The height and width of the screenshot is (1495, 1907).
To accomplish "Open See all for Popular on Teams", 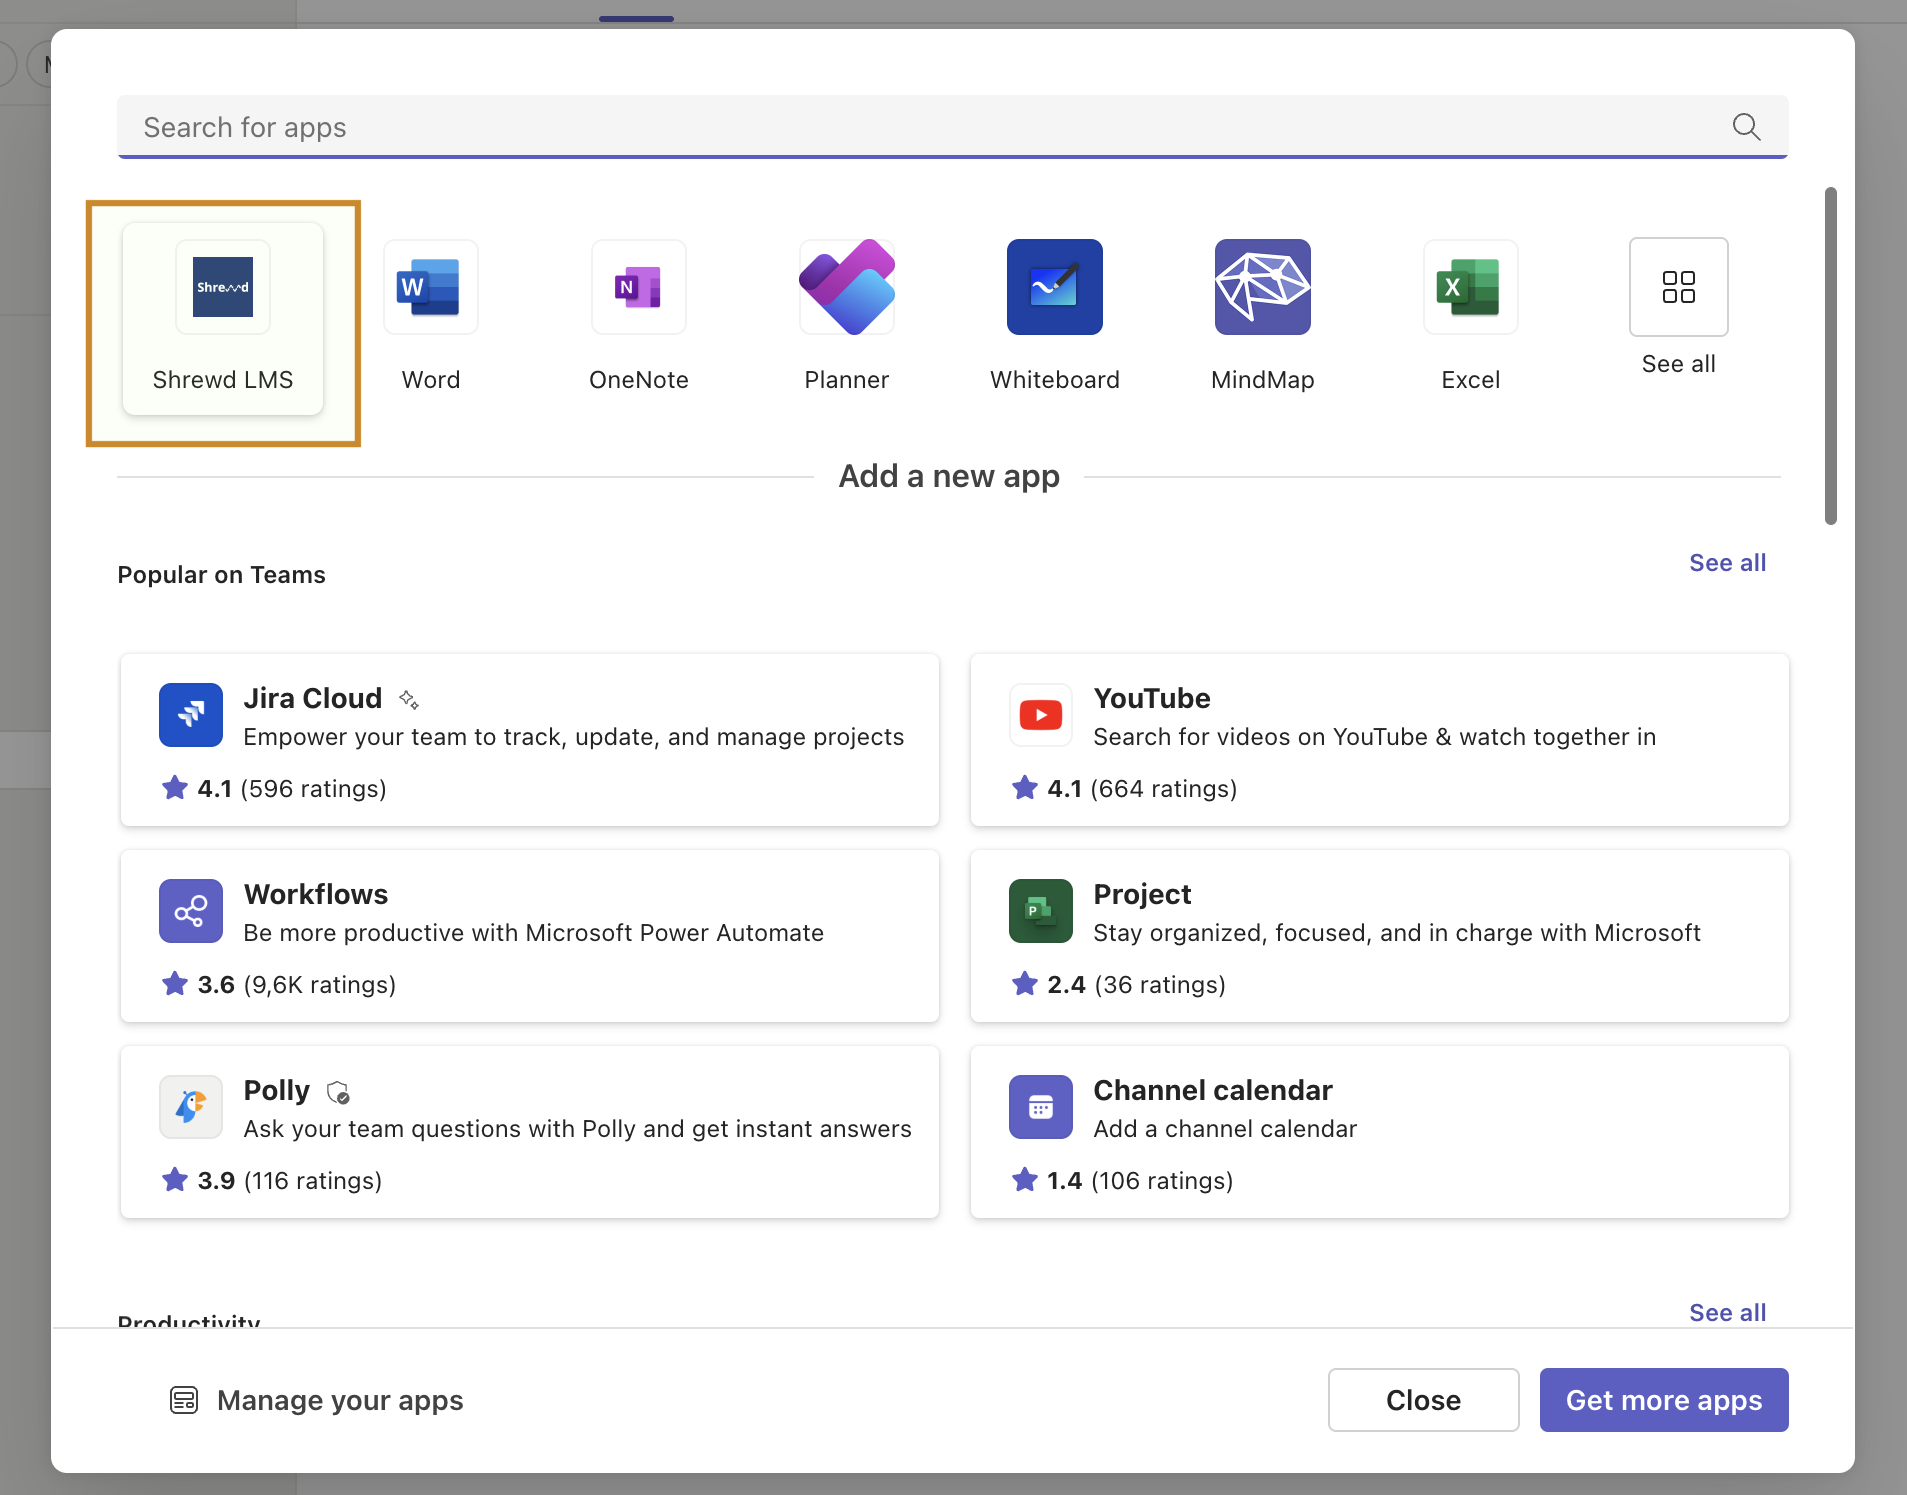I will point(1727,563).
